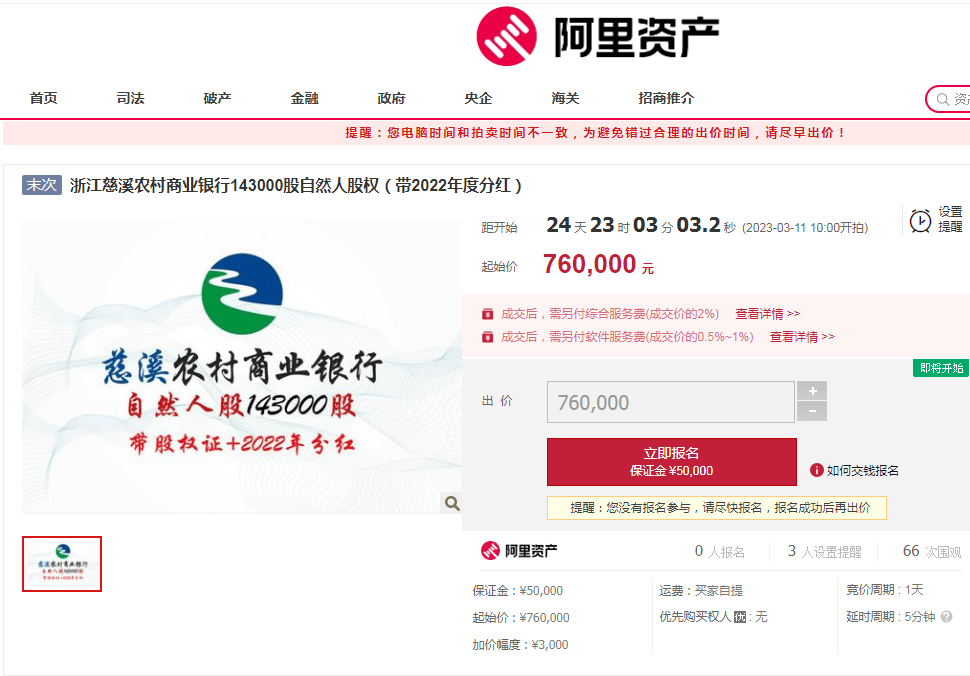Open the 招商推介 navigation tab
Image resolution: width=970 pixels, height=676 pixels.
(666, 98)
